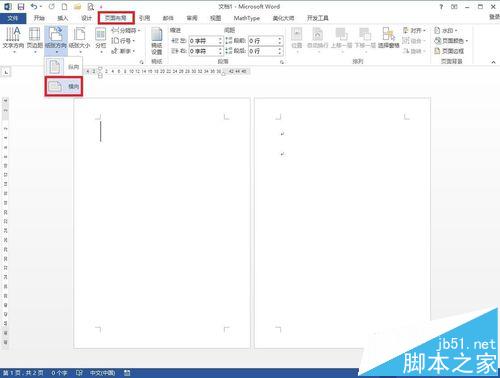Expand the 对齐 align dropdown
Image resolution: width=500 pixels, height=378 pixels.
pyautogui.click(x=414, y=31)
